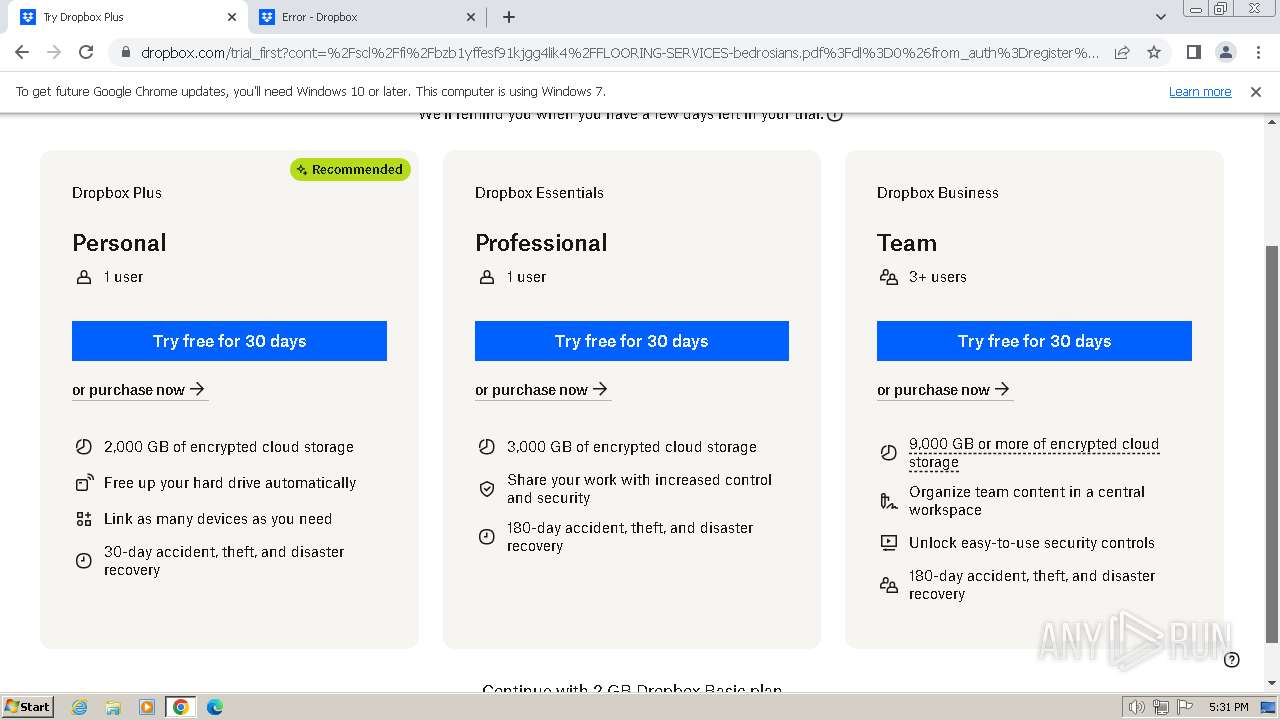Screen dimensions: 1280x720
Task: Click the 2,000 GB storage clock icon
Action: 84,447
